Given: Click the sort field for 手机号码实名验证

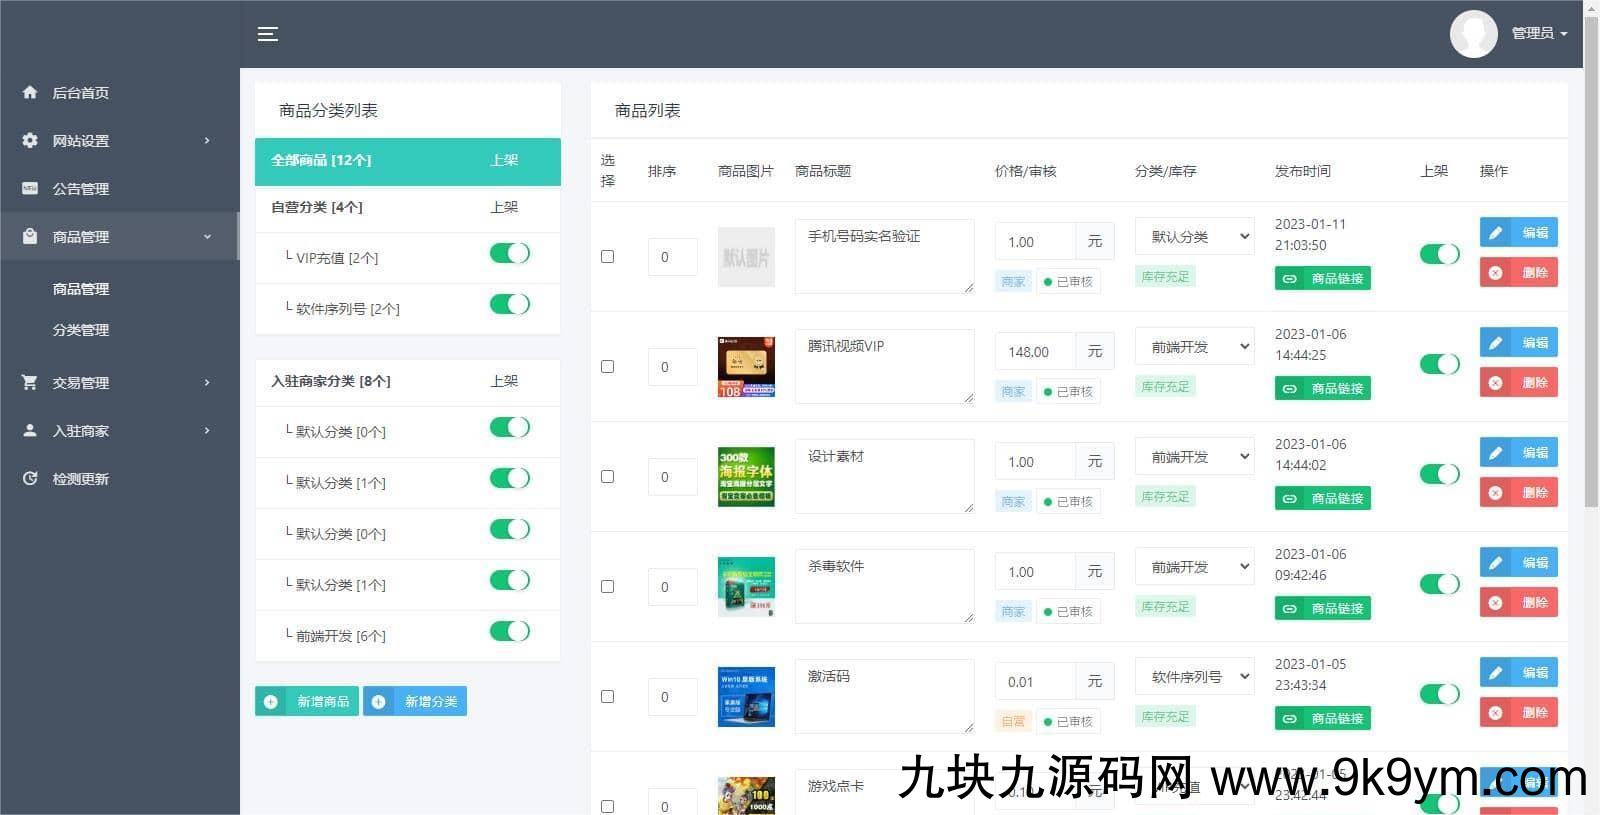Looking at the screenshot, I should (672, 257).
